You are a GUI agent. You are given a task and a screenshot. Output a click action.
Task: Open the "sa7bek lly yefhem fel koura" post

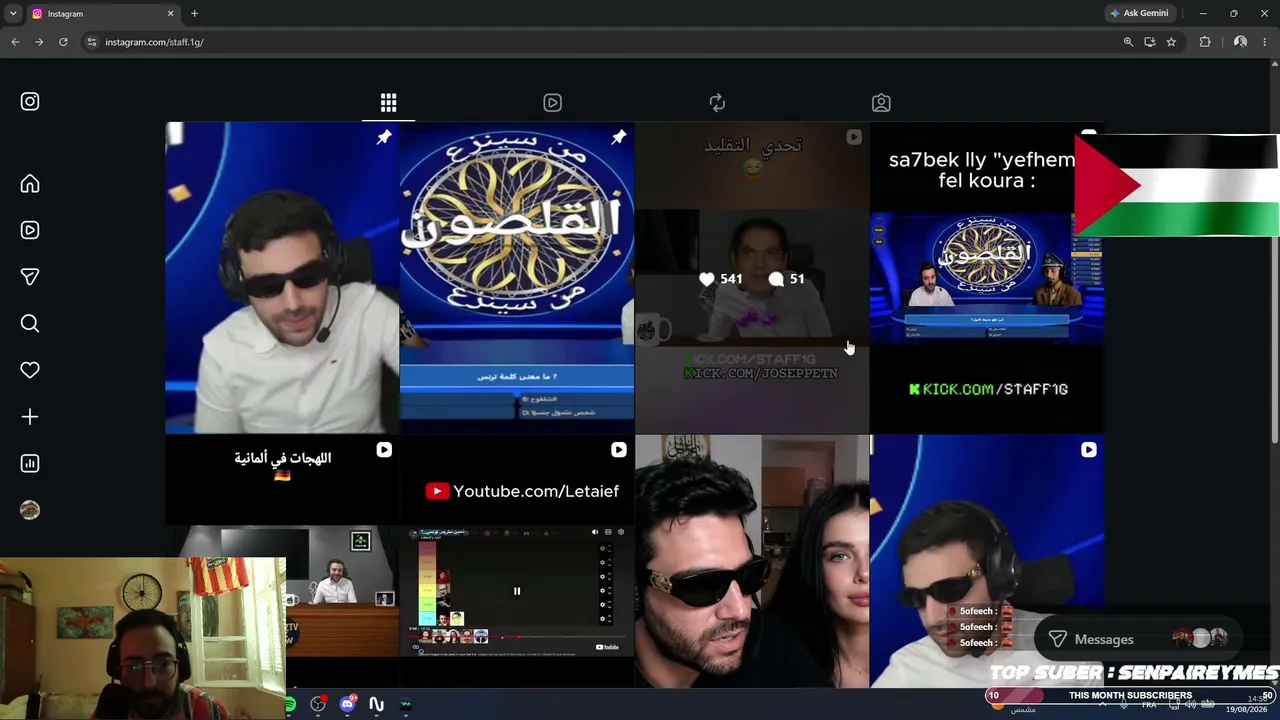(987, 278)
